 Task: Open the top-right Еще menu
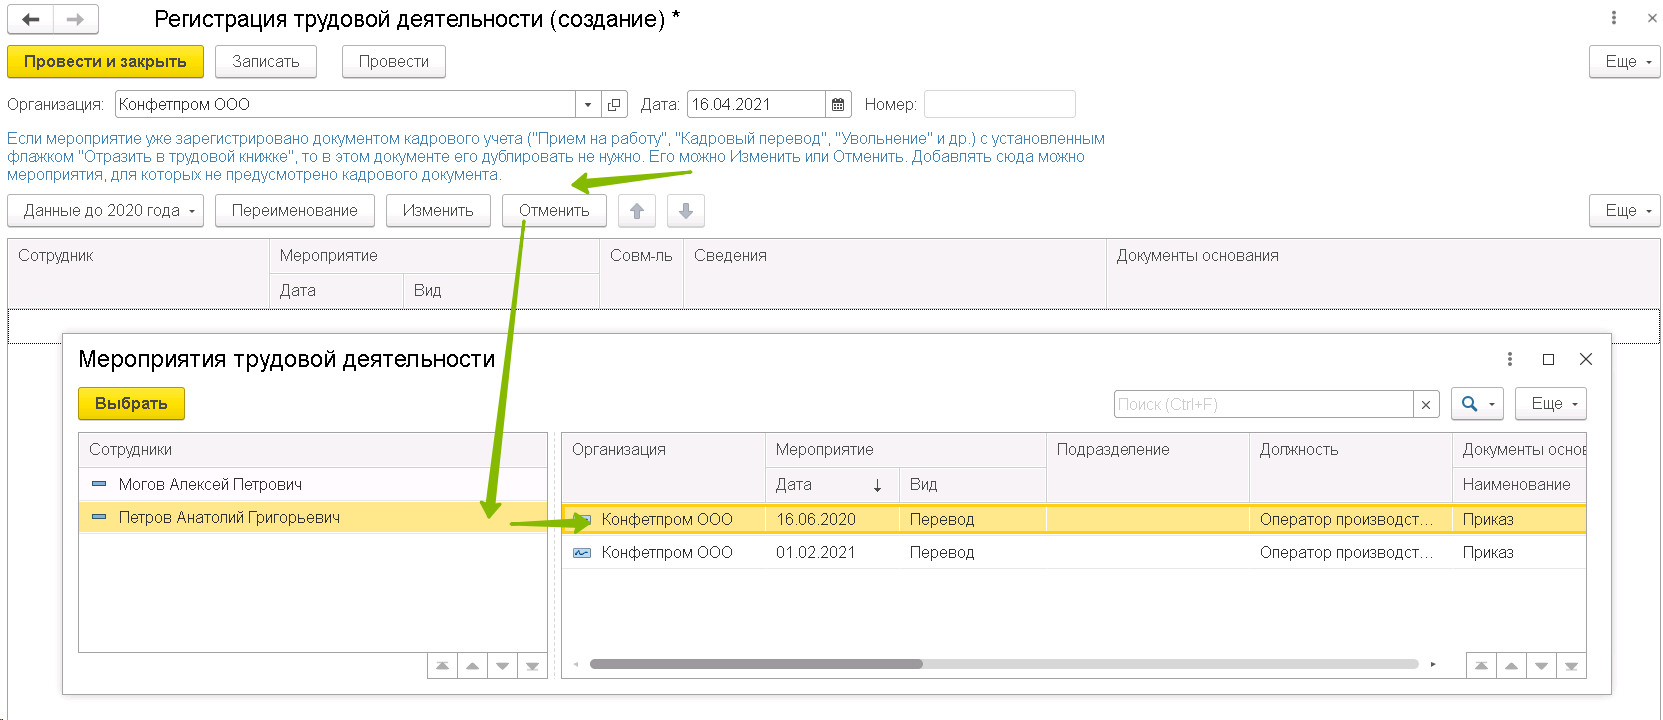tap(1624, 62)
